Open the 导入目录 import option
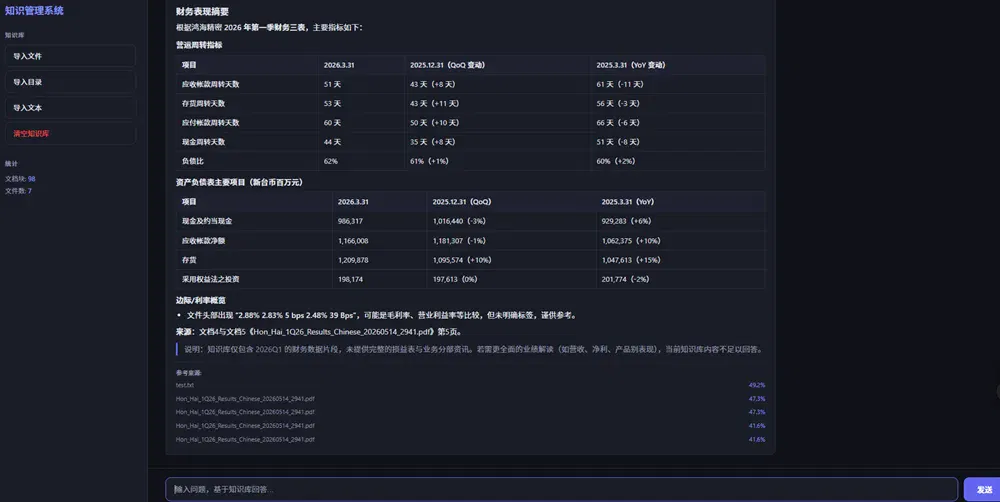Viewport: 1000px width, 502px height. pos(70,82)
